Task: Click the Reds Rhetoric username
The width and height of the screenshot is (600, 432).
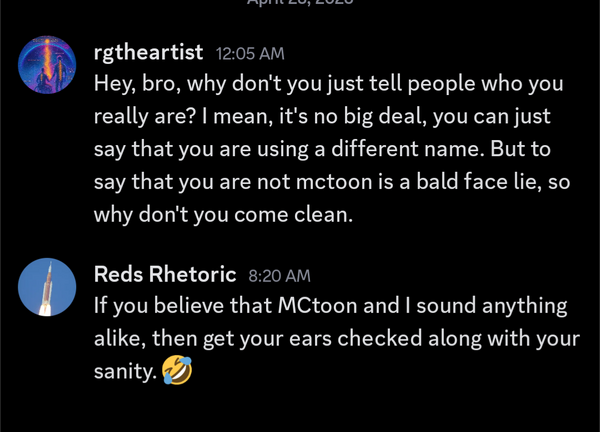Action: [x=165, y=274]
